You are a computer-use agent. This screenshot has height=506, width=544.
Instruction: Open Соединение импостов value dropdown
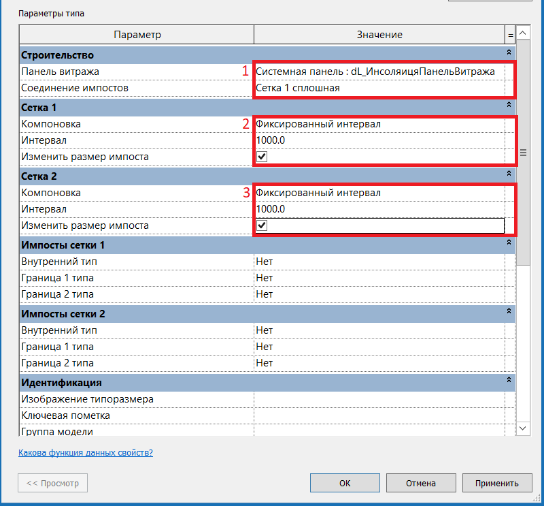point(380,88)
